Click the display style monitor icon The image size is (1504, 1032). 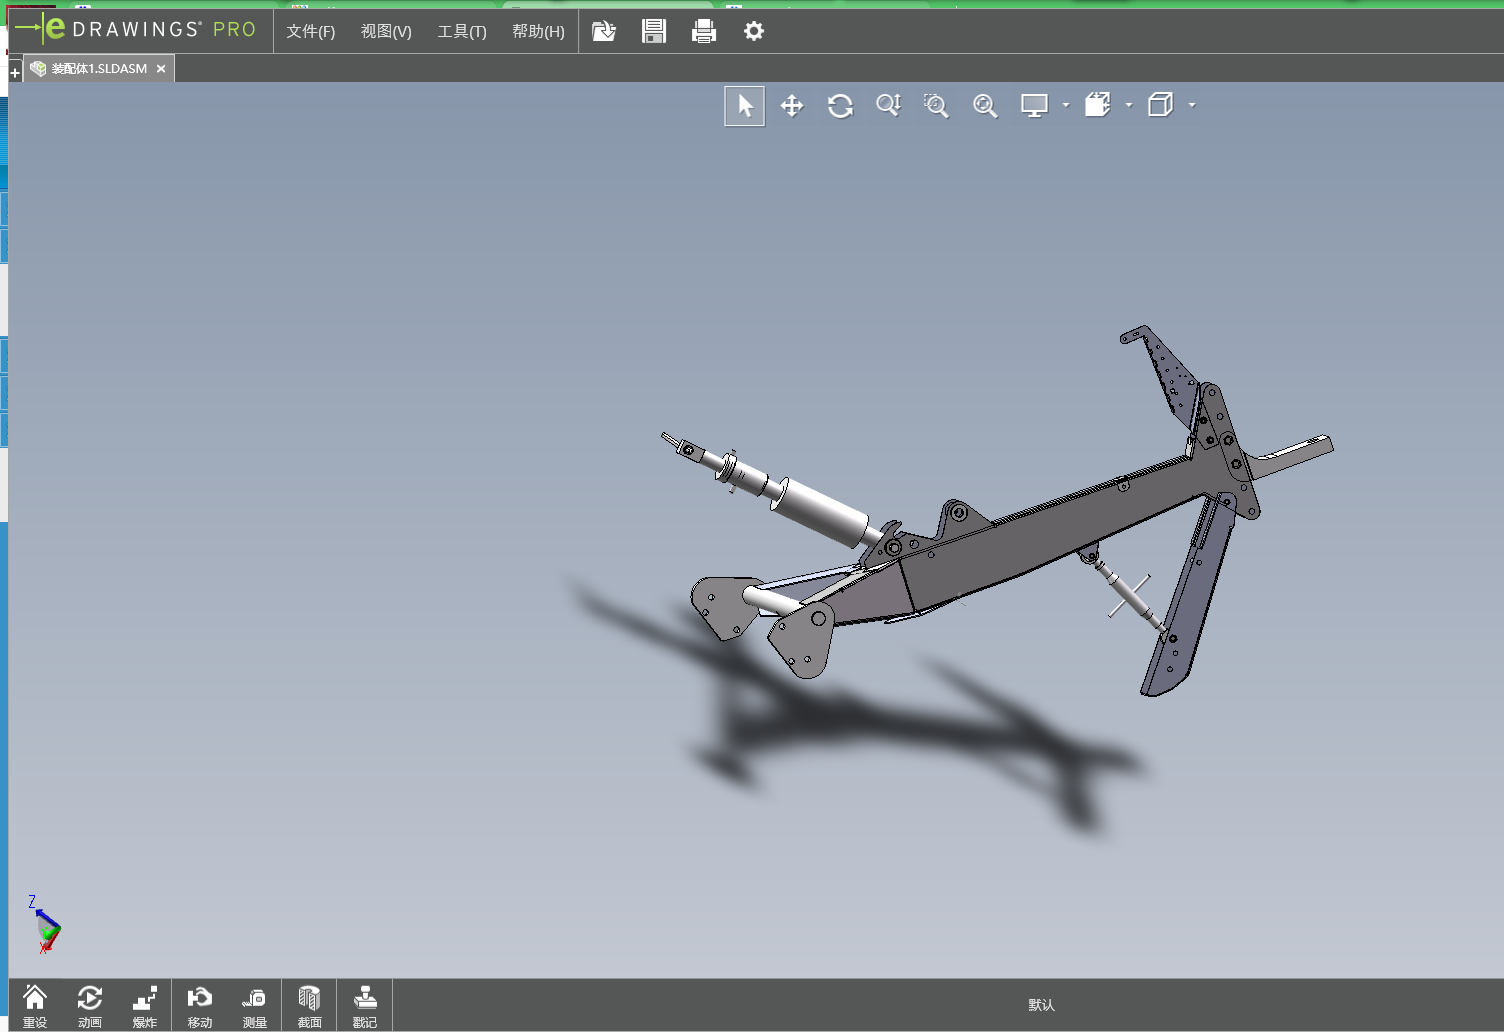pyautogui.click(x=1034, y=105)
